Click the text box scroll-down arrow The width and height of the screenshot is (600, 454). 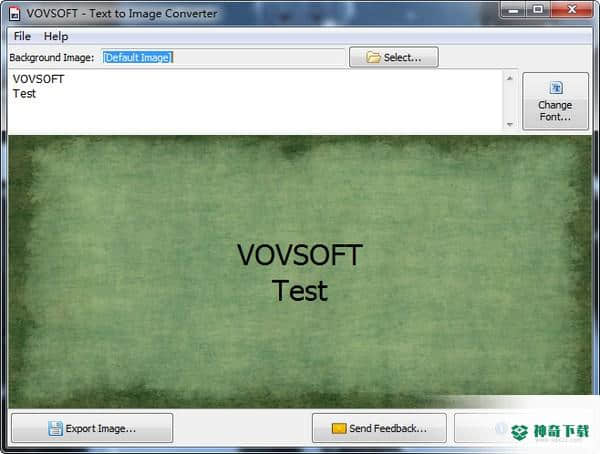[510, 124]
